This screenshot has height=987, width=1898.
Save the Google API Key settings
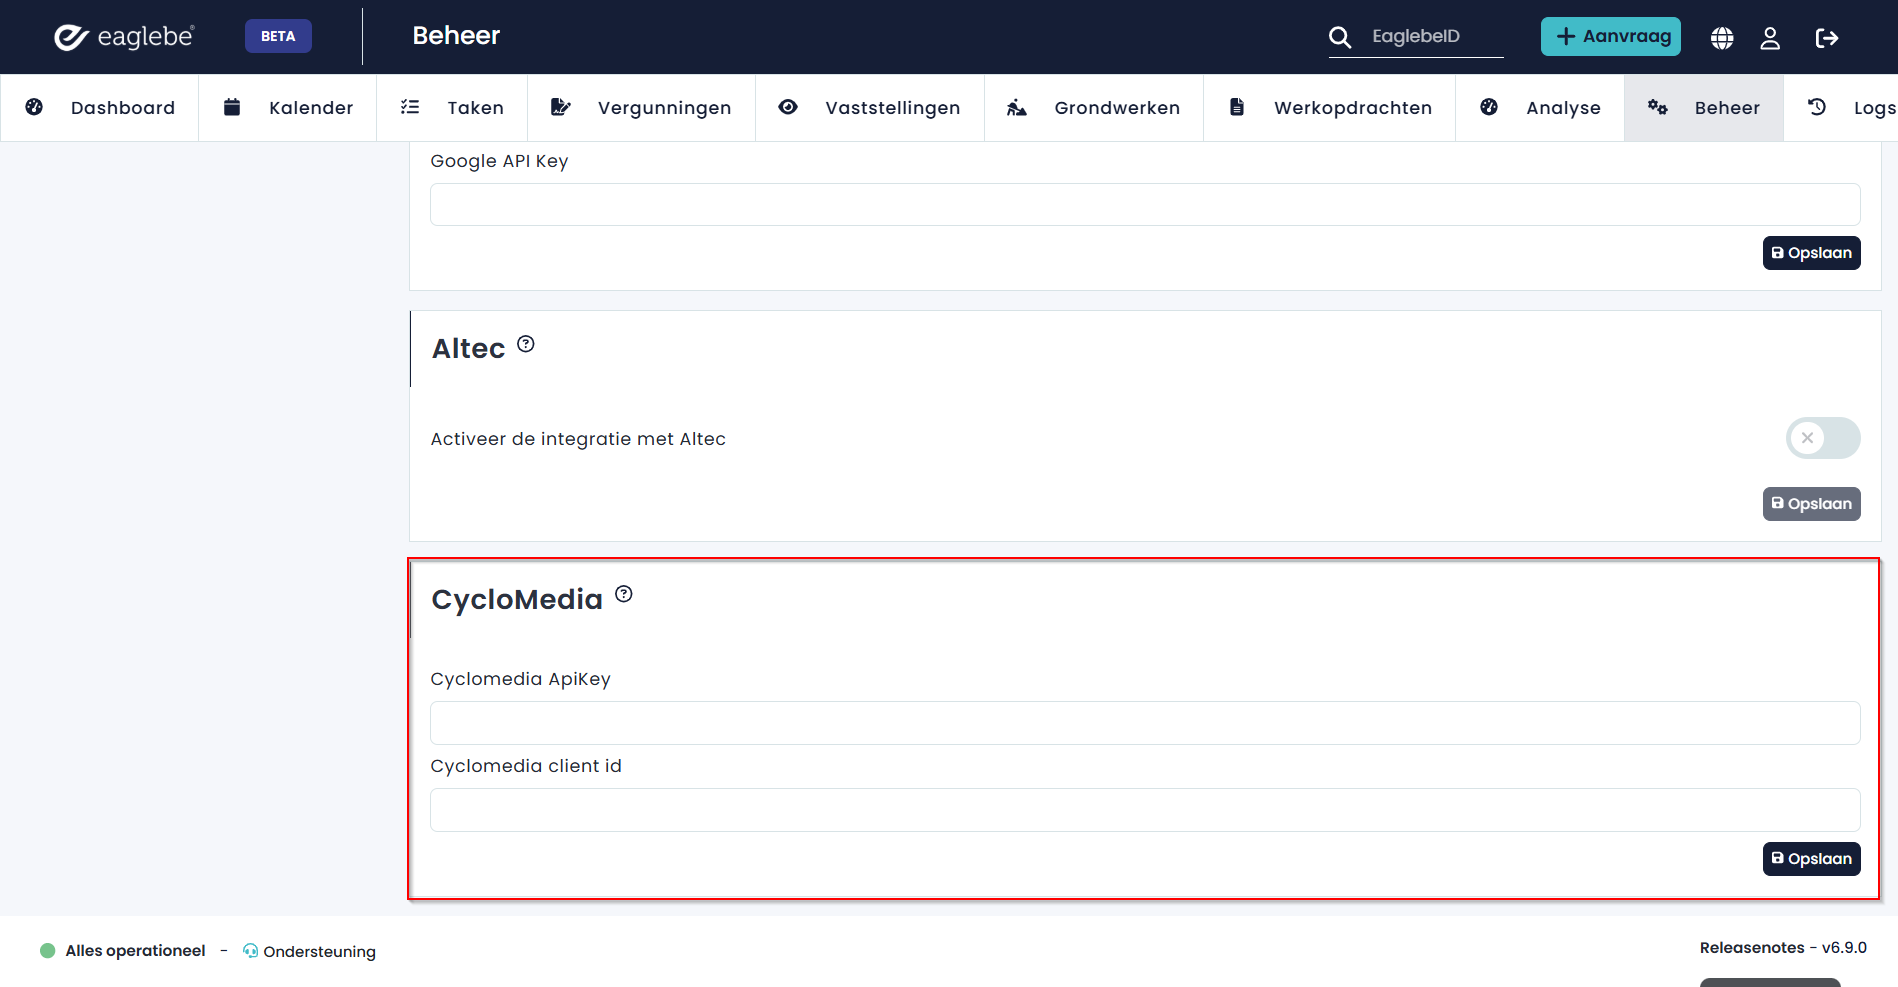[x=1811, y=253]
